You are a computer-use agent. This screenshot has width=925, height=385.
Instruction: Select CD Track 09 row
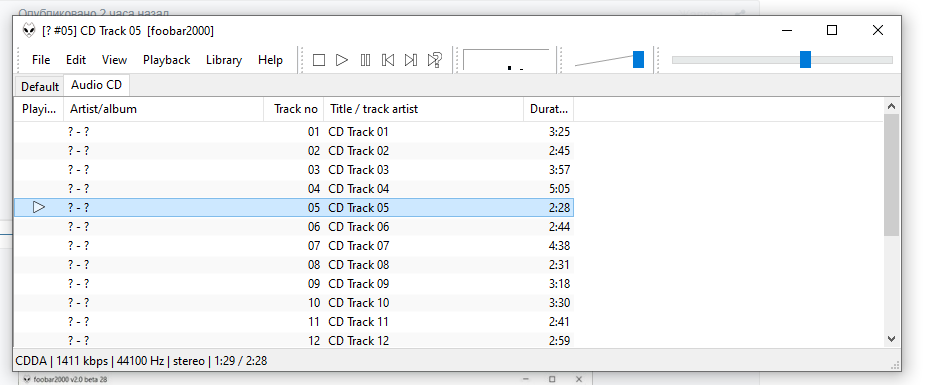coord(294,284)
